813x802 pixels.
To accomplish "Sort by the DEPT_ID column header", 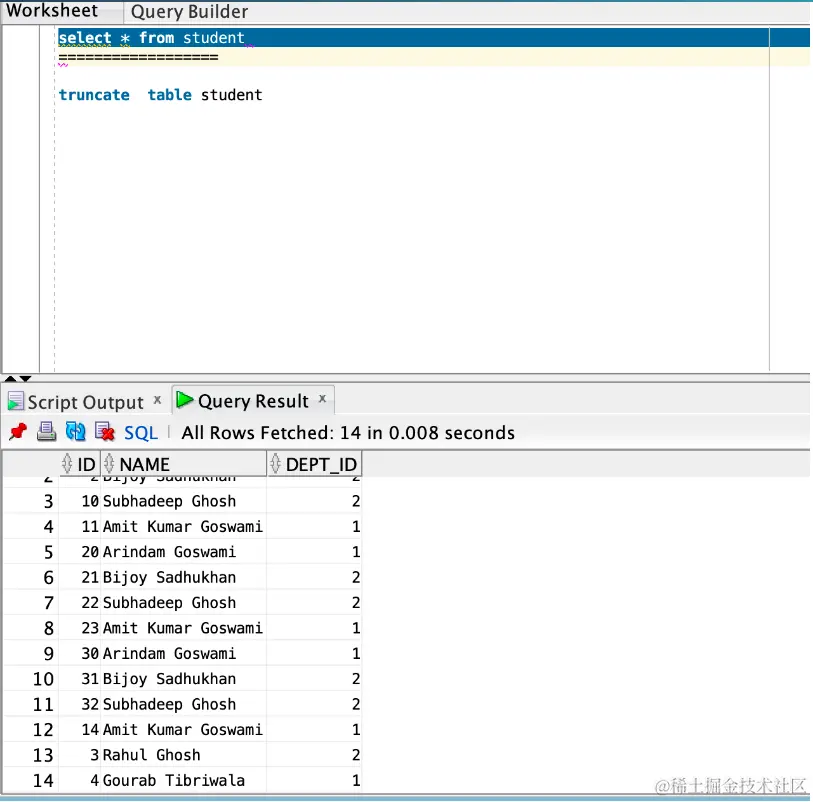I will 314,464.
